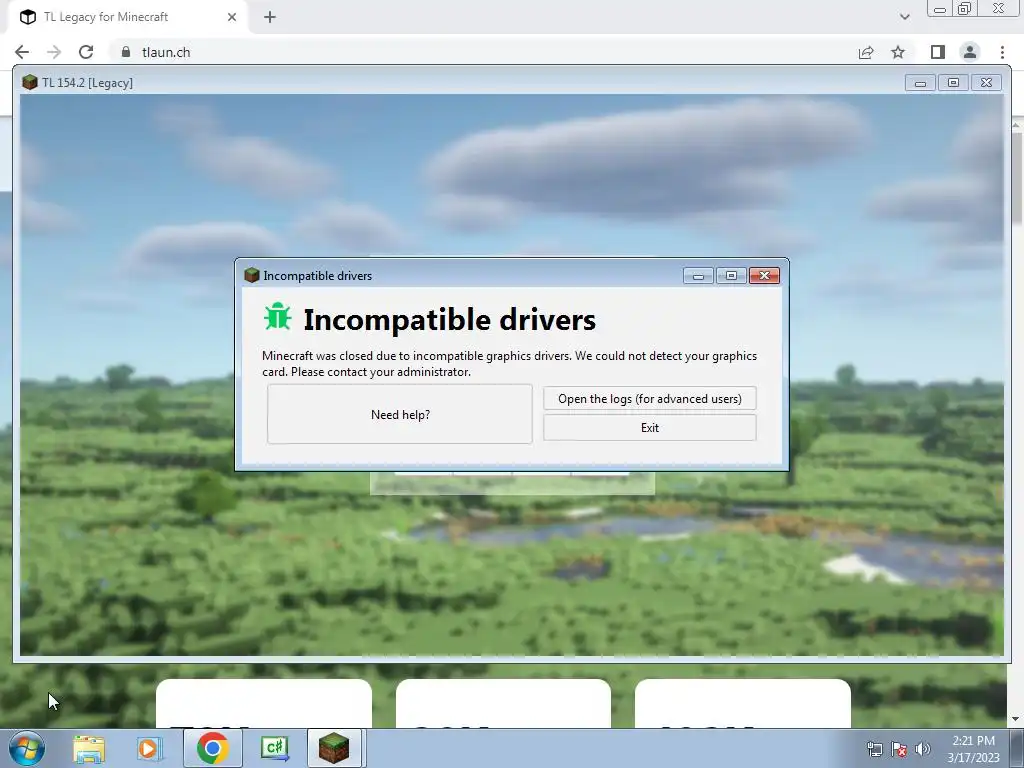Click Exit in the Incompatible drivers dialog
1024x768 pixels.
coord(650,428)
